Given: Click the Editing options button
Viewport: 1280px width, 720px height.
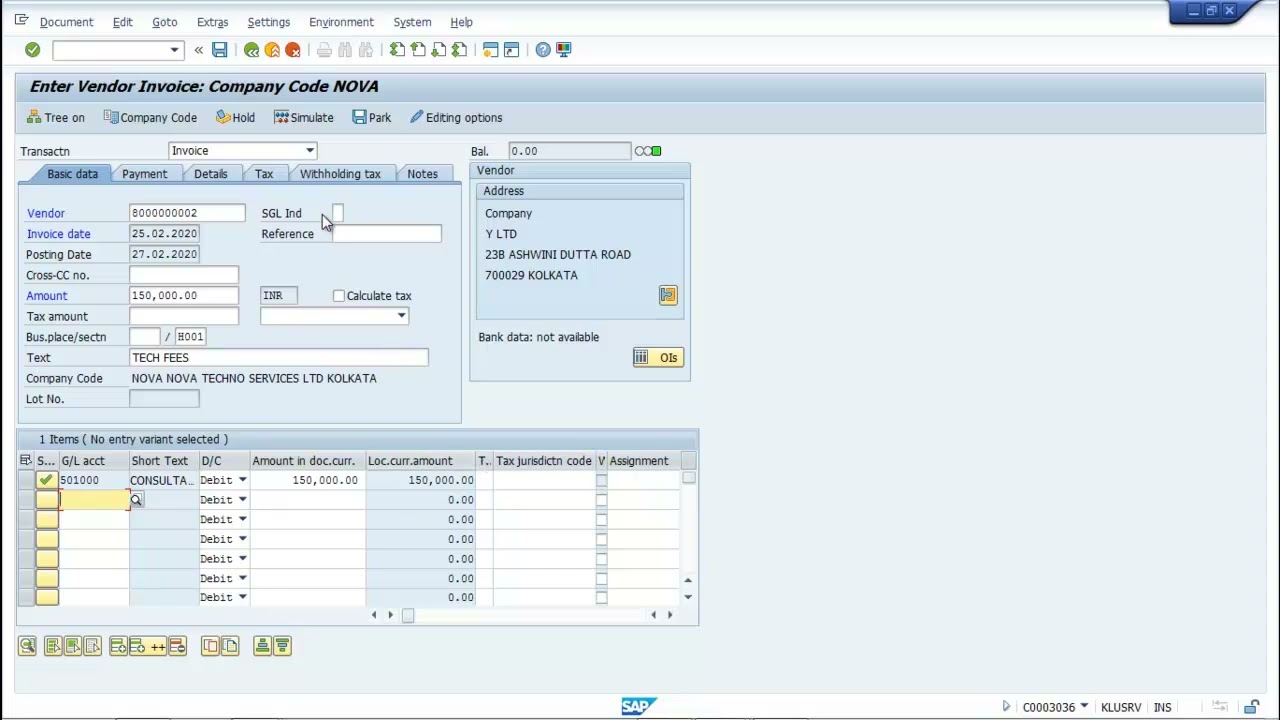Looking at the screenshot, I should pos(456,118).
